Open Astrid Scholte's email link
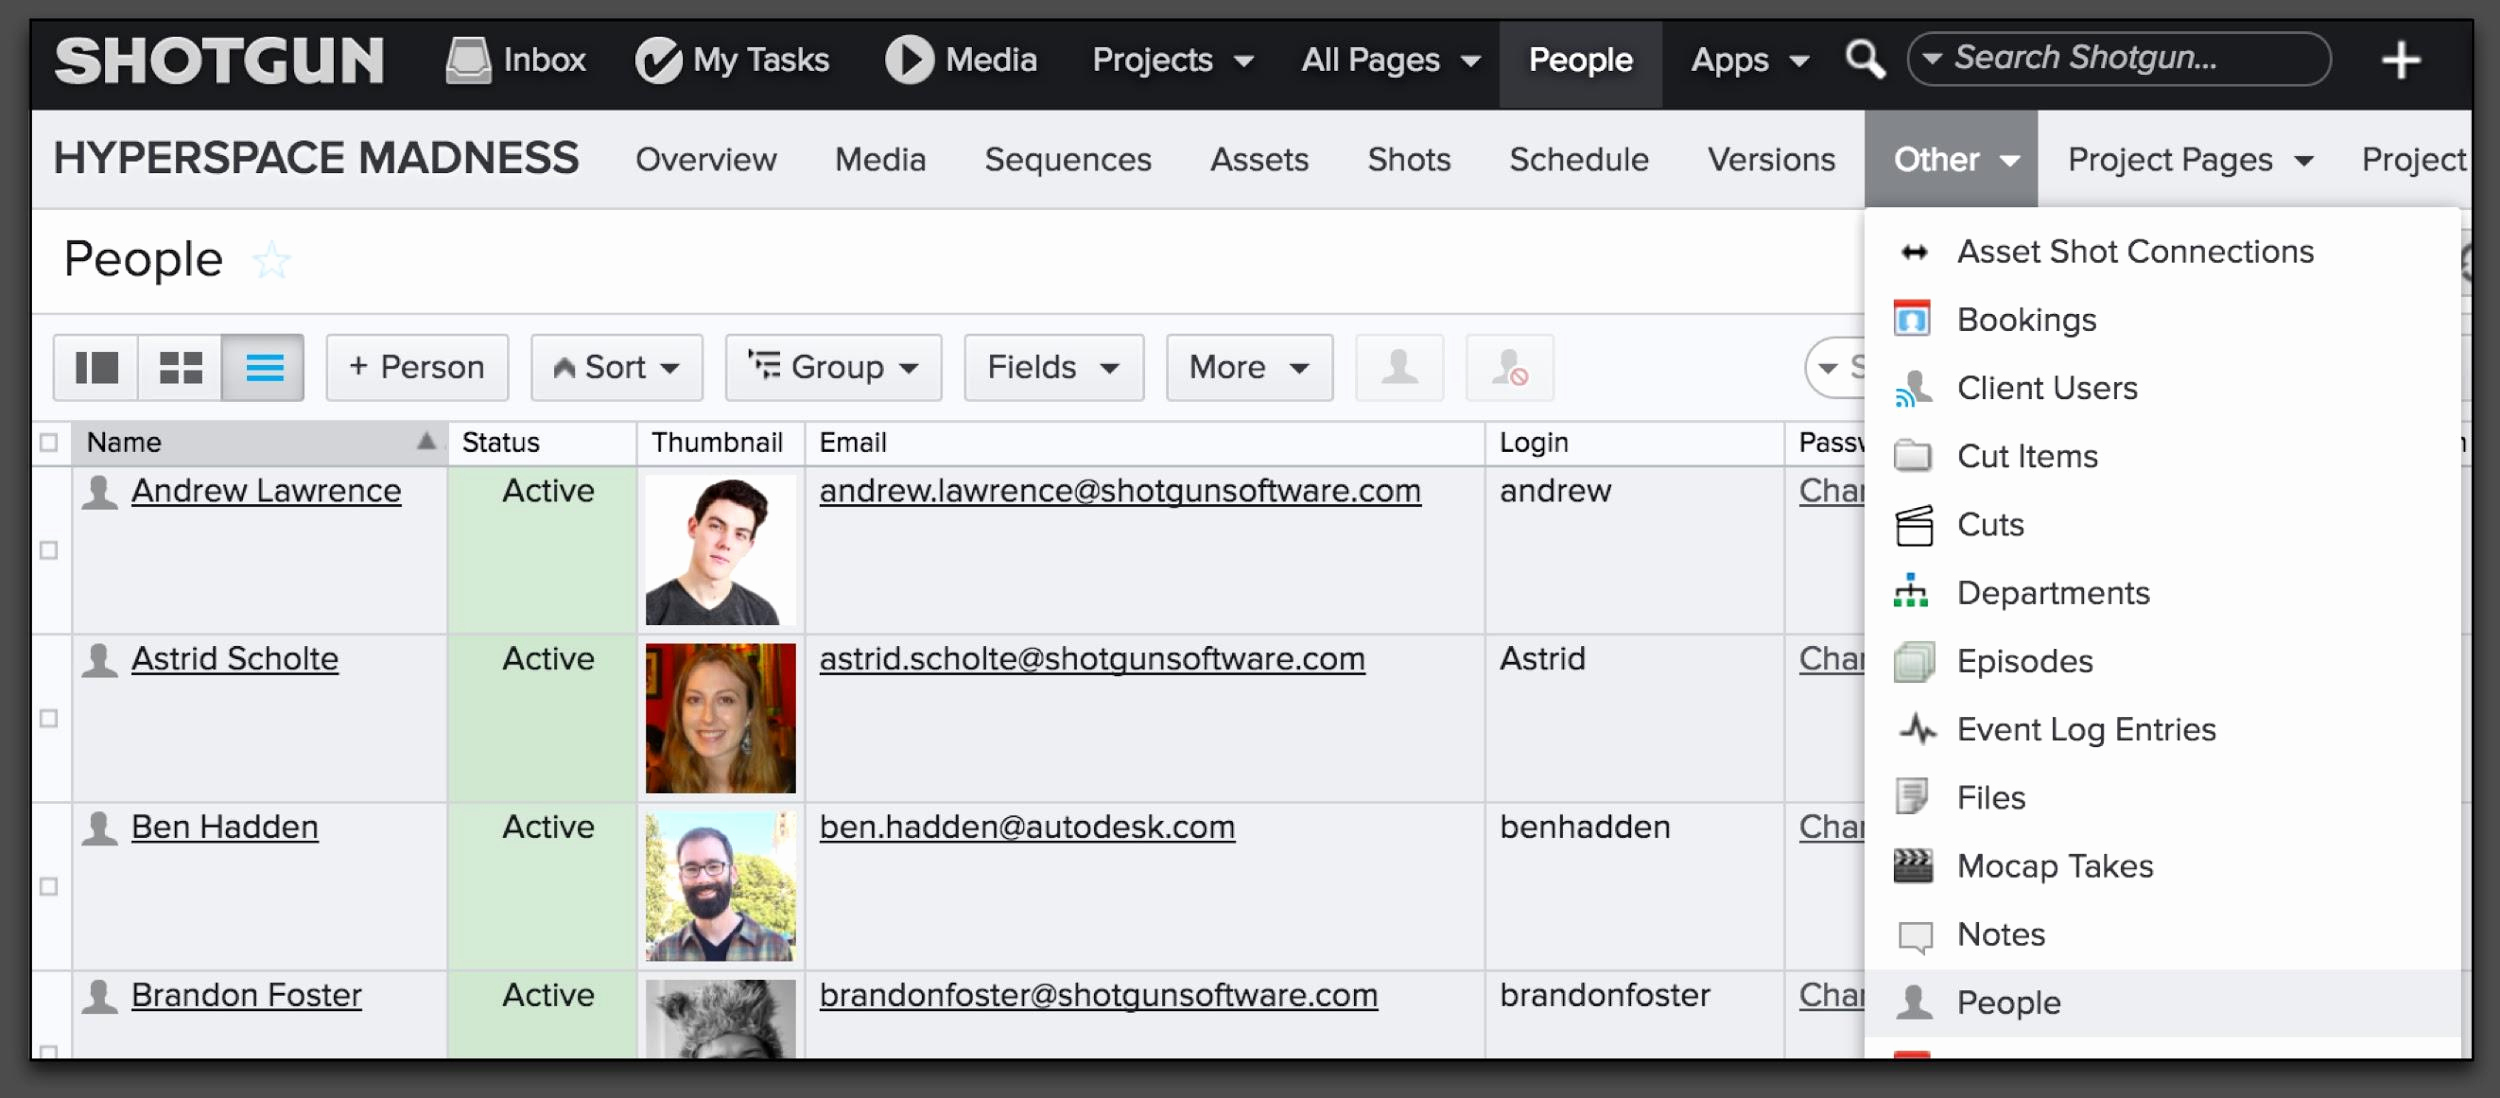2500x1098 pixels. coord(1091,659)
